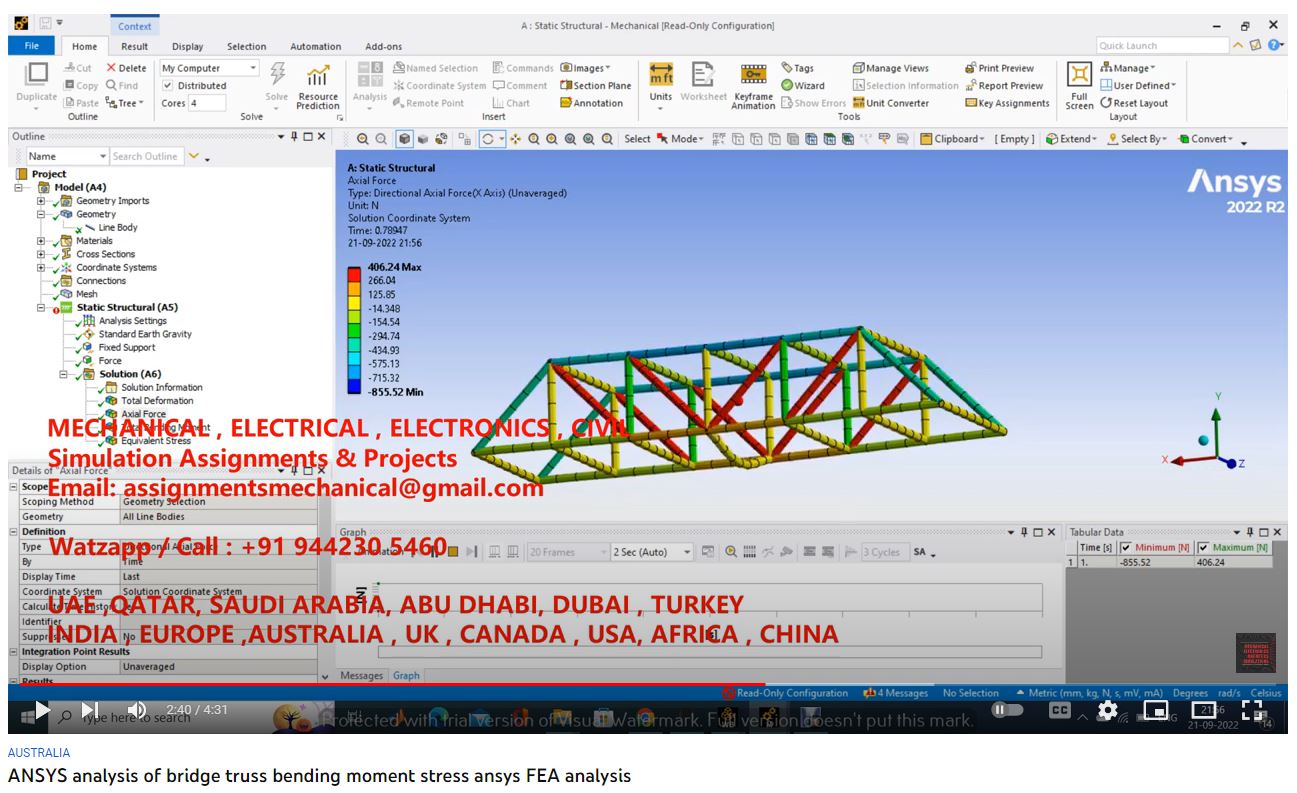Viewport: 1297px width, 793px height.
Task: Click the Select arrow tool
Action: [x=662, y=139]
